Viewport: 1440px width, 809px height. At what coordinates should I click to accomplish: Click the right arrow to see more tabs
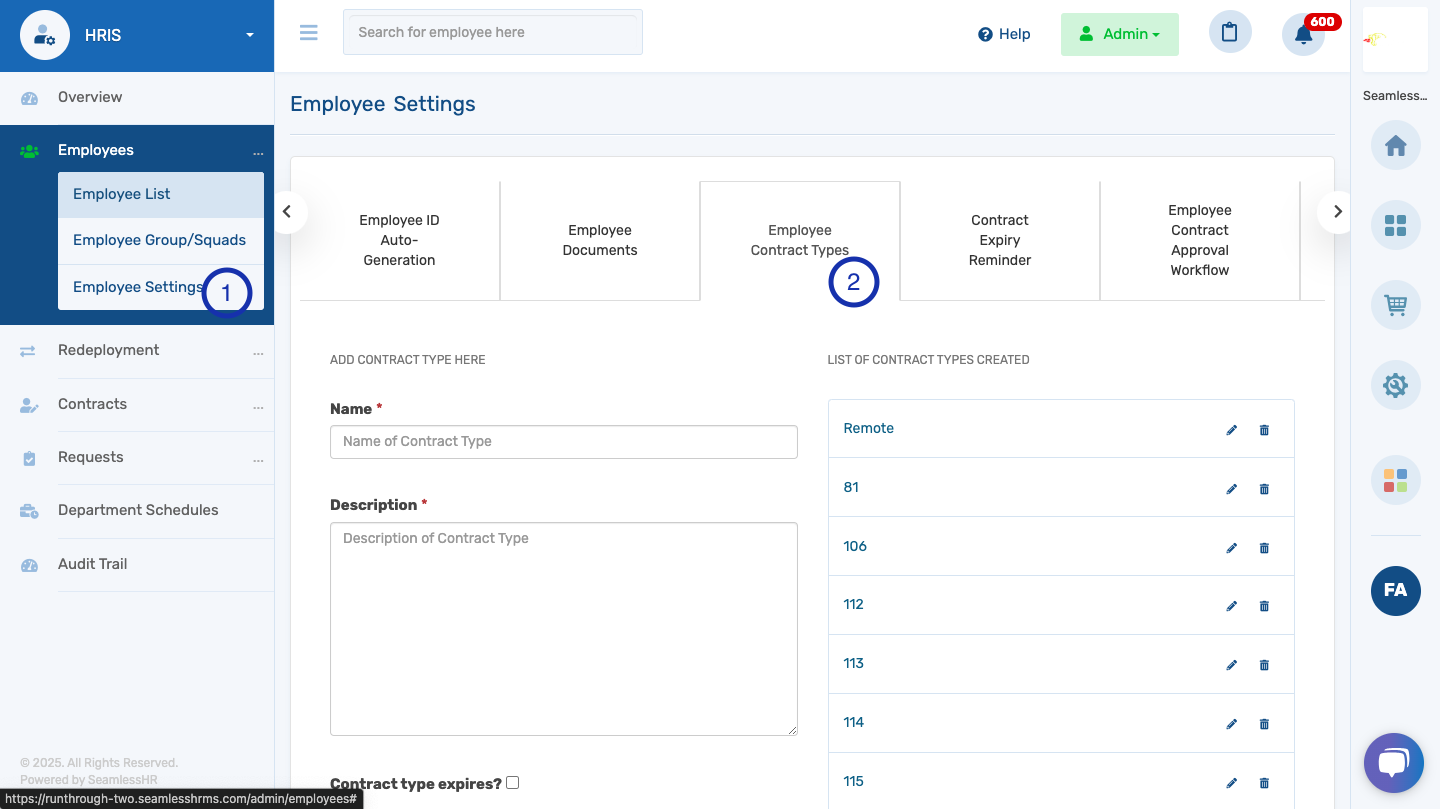coord(1336,212)
